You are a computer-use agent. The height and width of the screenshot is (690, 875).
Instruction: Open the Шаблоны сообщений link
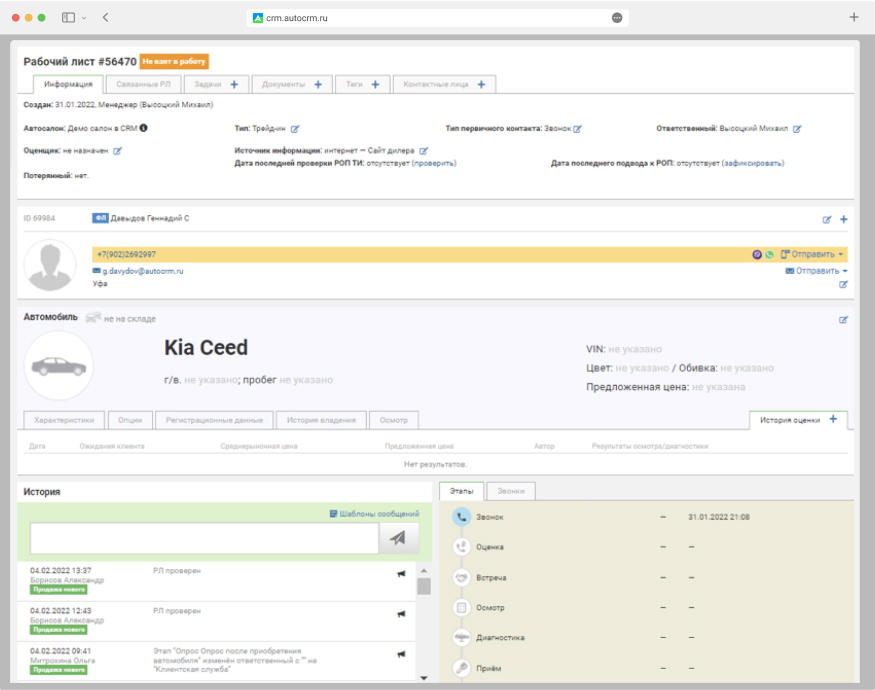tap(374, 514)
